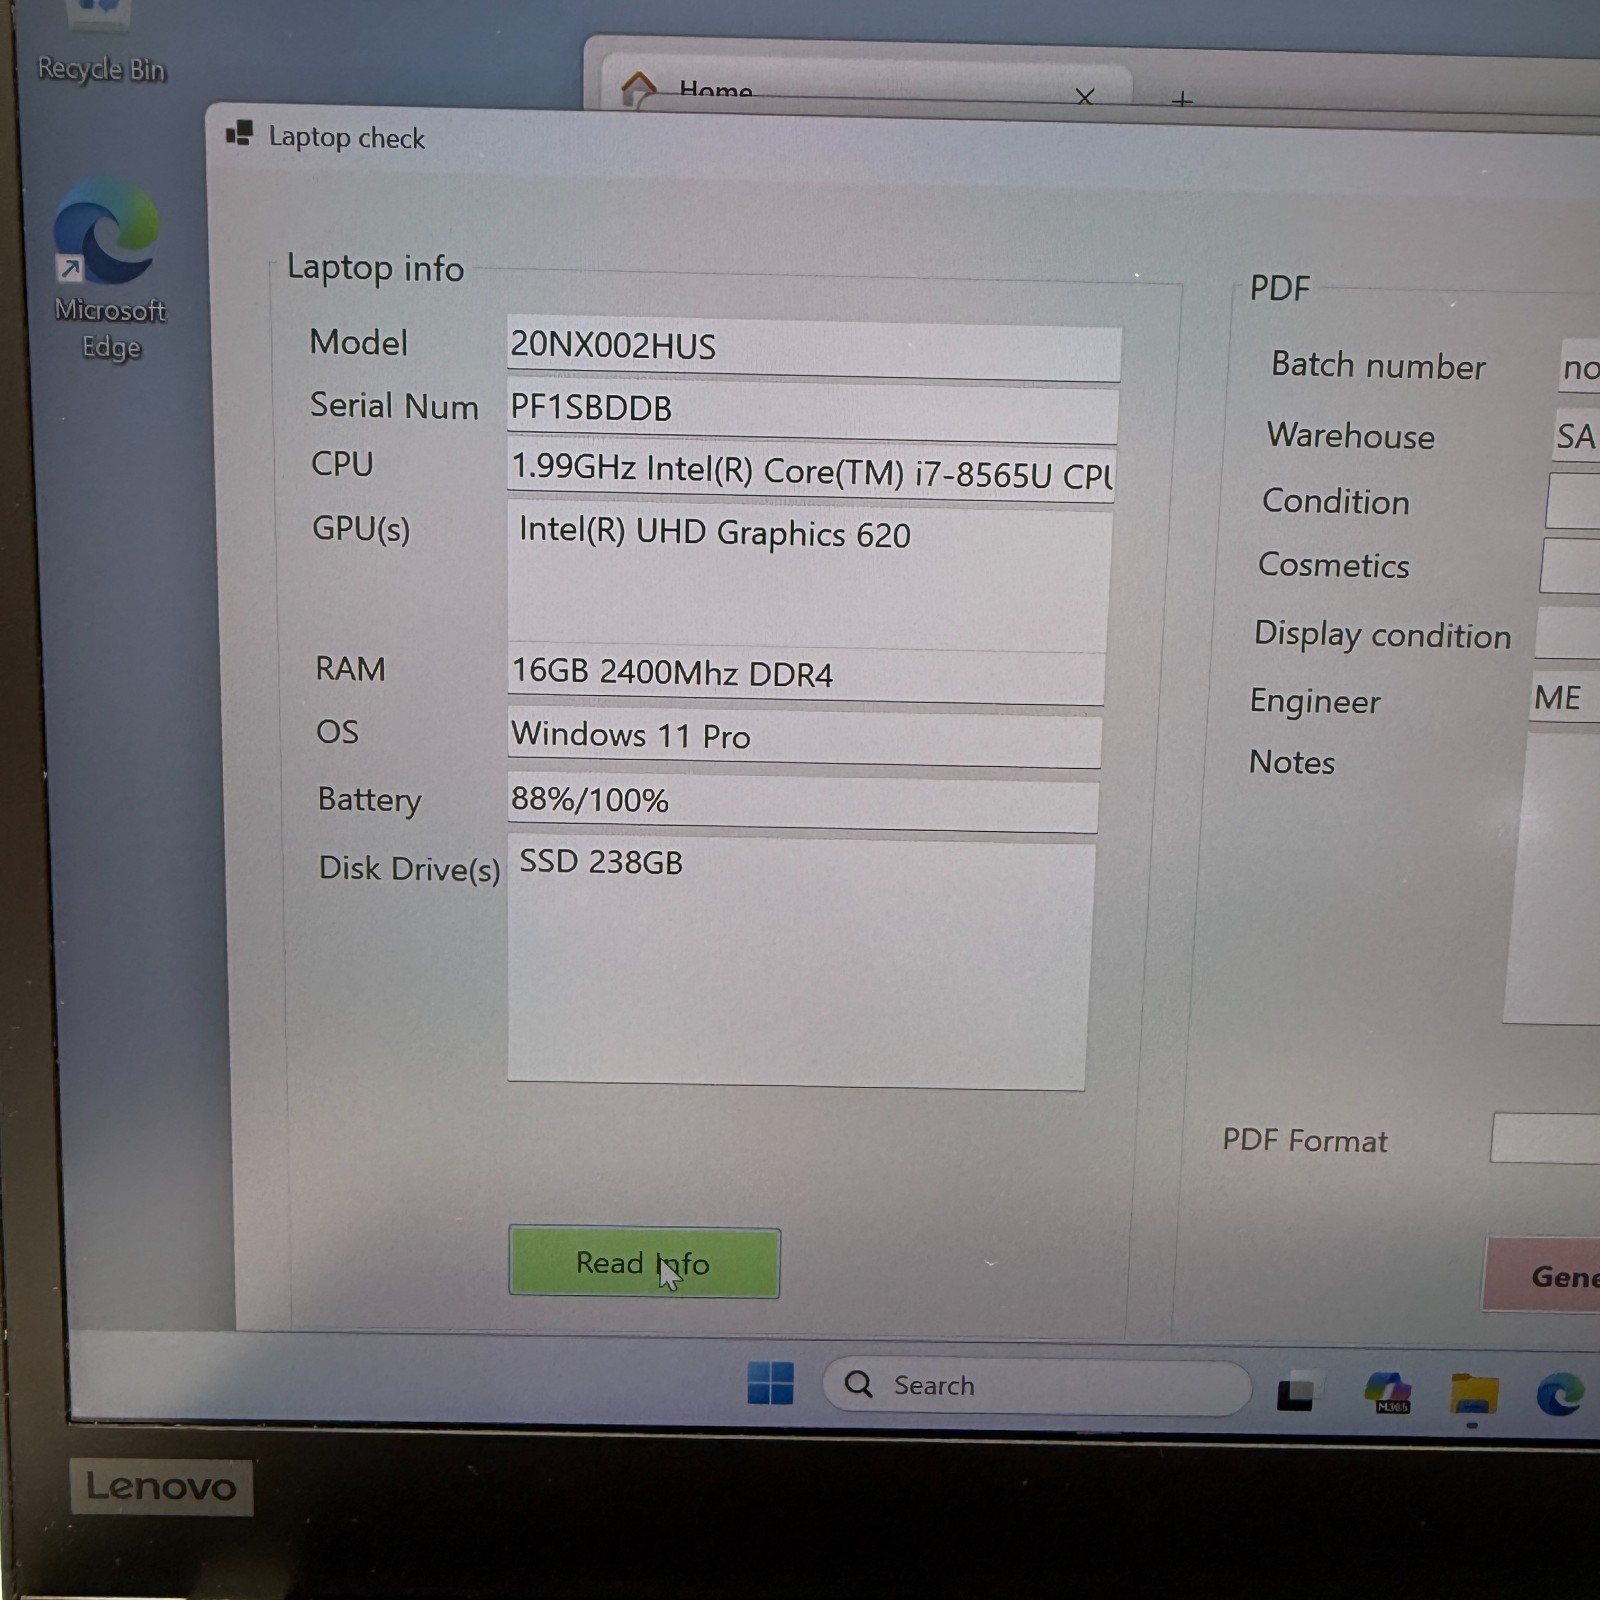Click the Engineer label
Viewport: 1600px width, 1600px height.
1314,702
